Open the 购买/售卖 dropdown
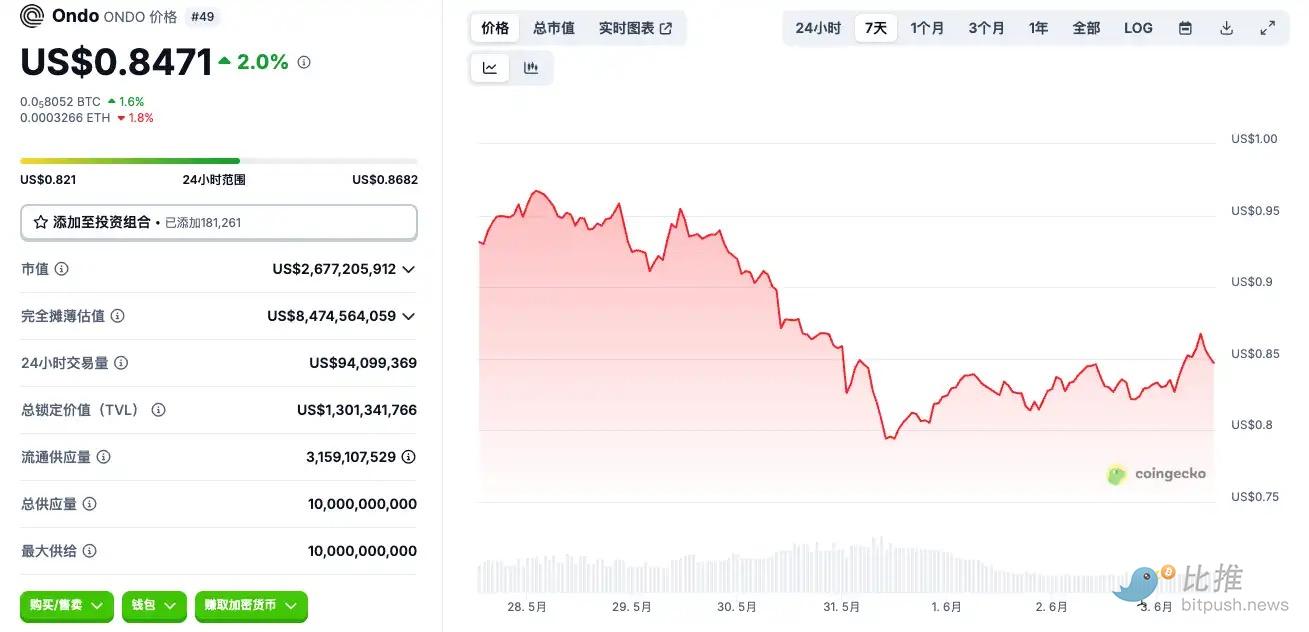 67,605
